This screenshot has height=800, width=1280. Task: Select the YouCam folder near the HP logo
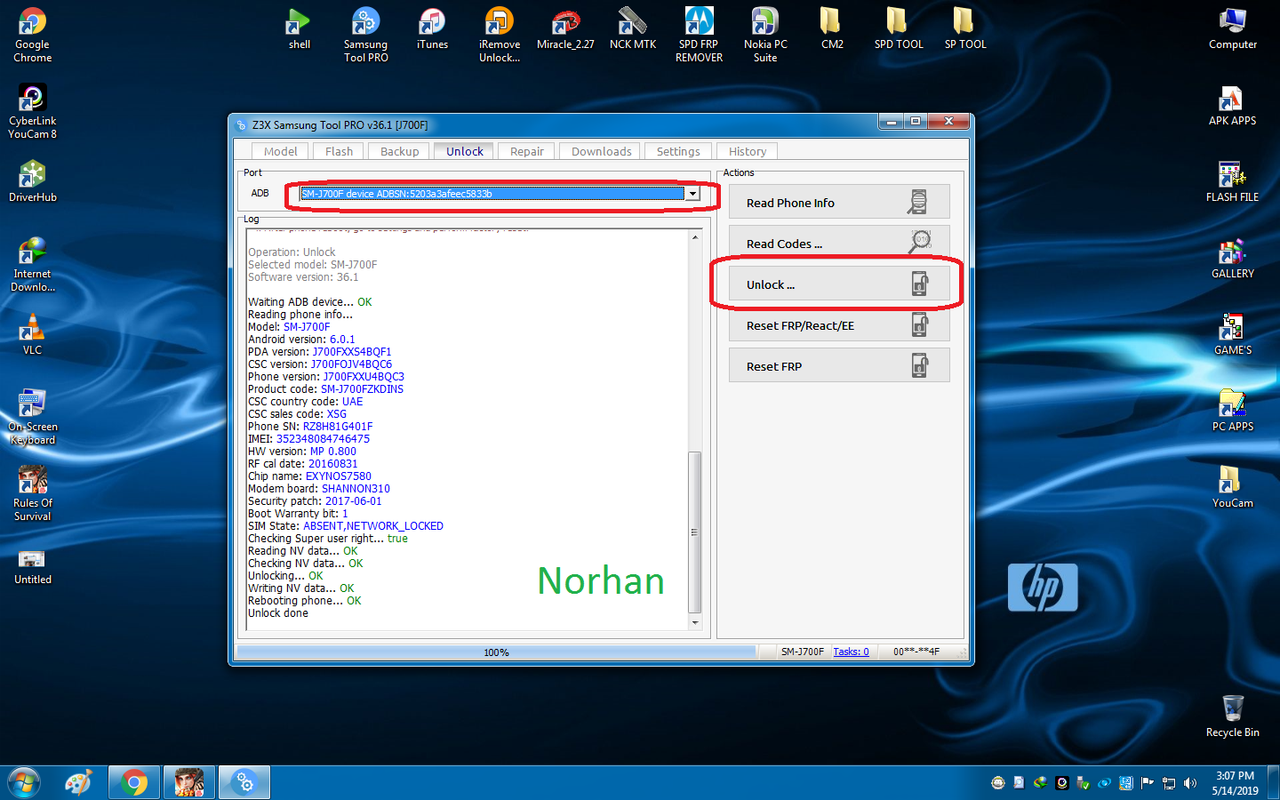point(1232,487)
